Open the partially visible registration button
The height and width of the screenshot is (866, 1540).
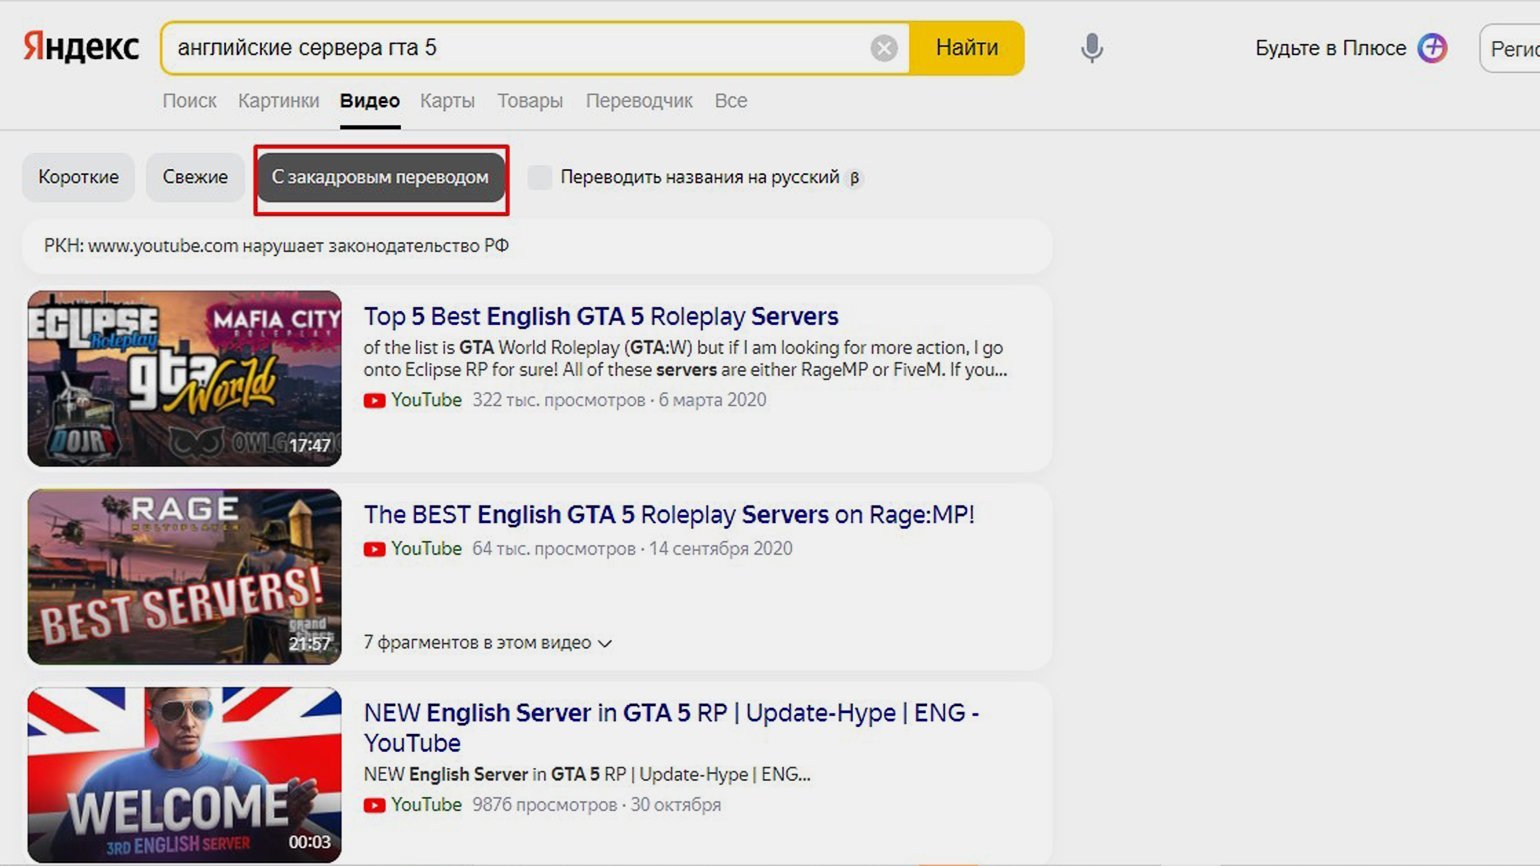click(x=1510, y=48)
